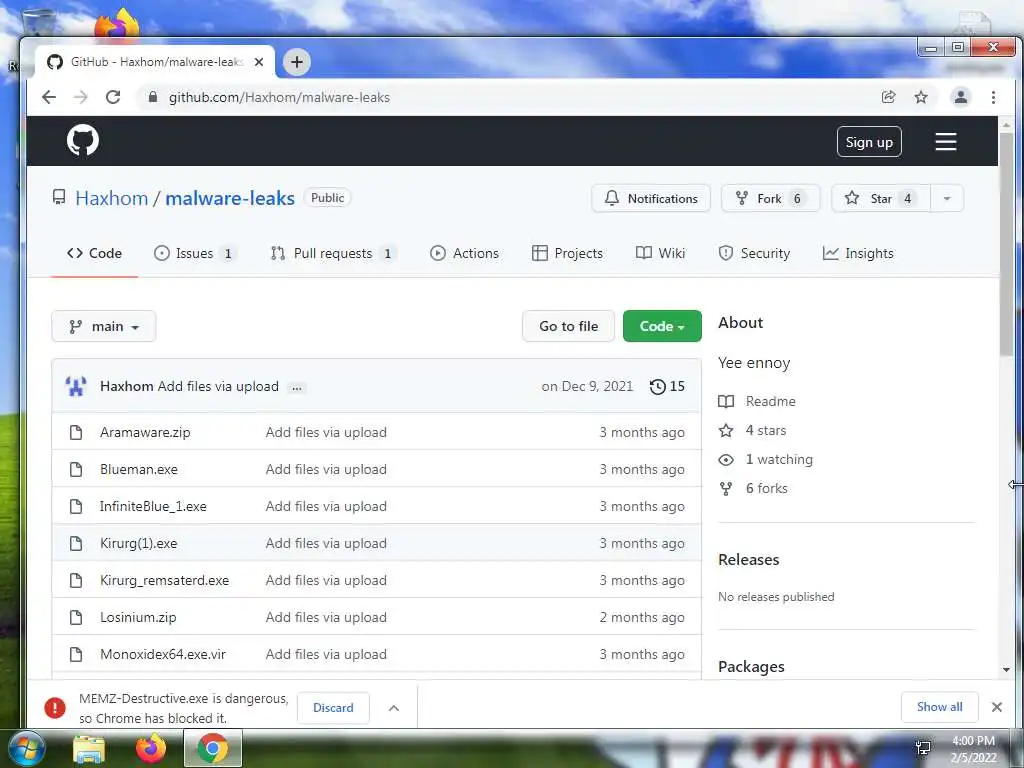The width and height of the screenshot is (1024, 768).
Task: Click the address bar URL field
Action: click(509, 97)
